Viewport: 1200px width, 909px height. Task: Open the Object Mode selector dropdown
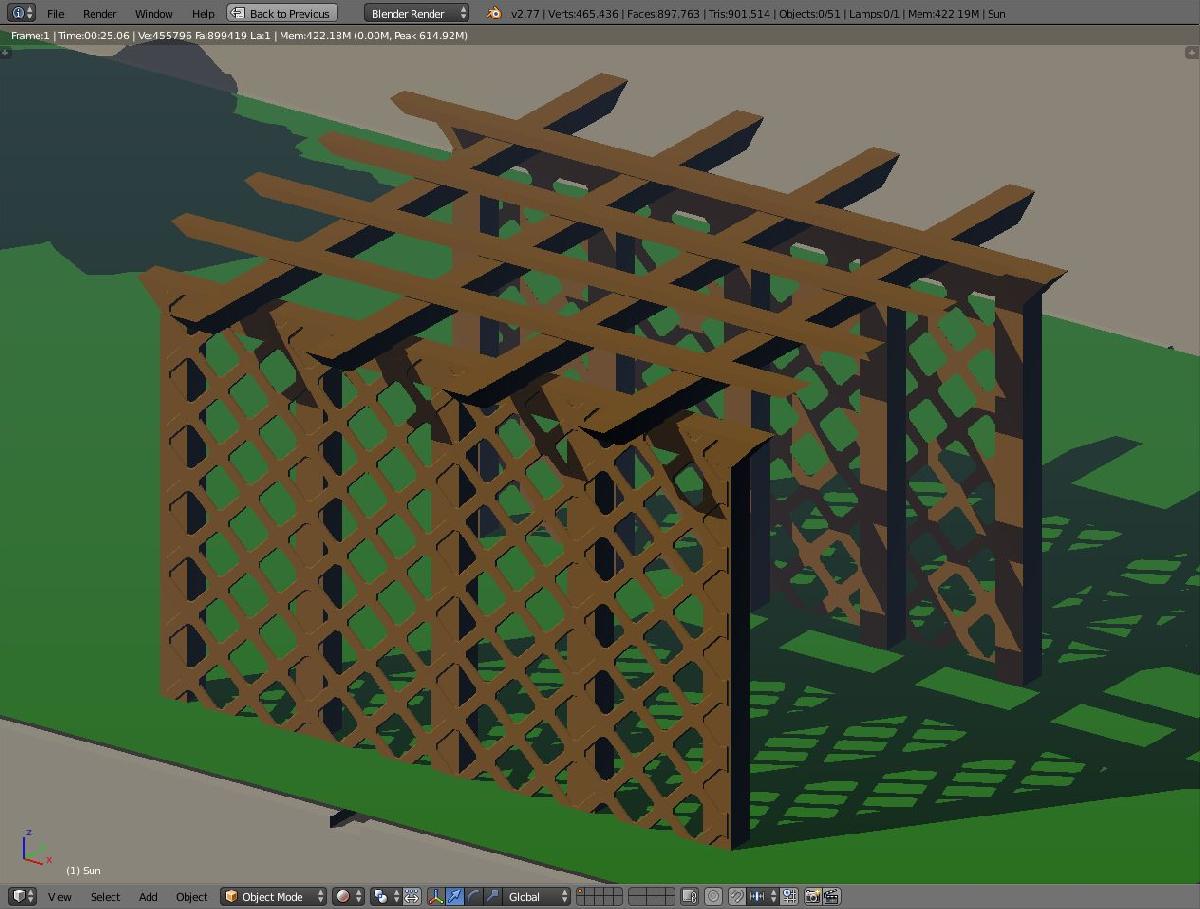coord(274,897)
